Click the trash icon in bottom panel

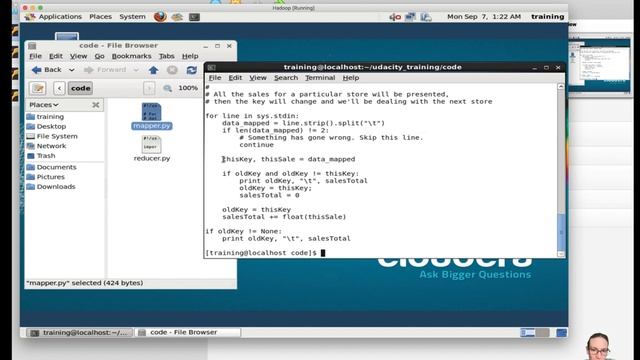click(562, 333)
